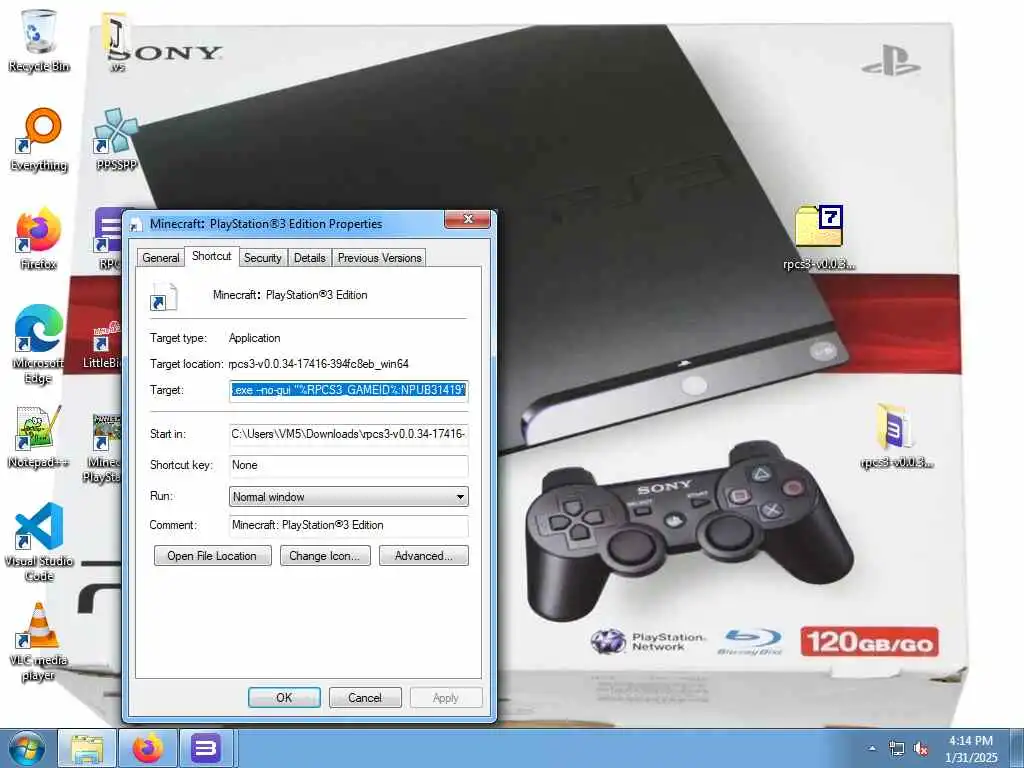Open File Explorer from the taskbar
Viewport: 1024px width, 768px height.
pos(87,748)
